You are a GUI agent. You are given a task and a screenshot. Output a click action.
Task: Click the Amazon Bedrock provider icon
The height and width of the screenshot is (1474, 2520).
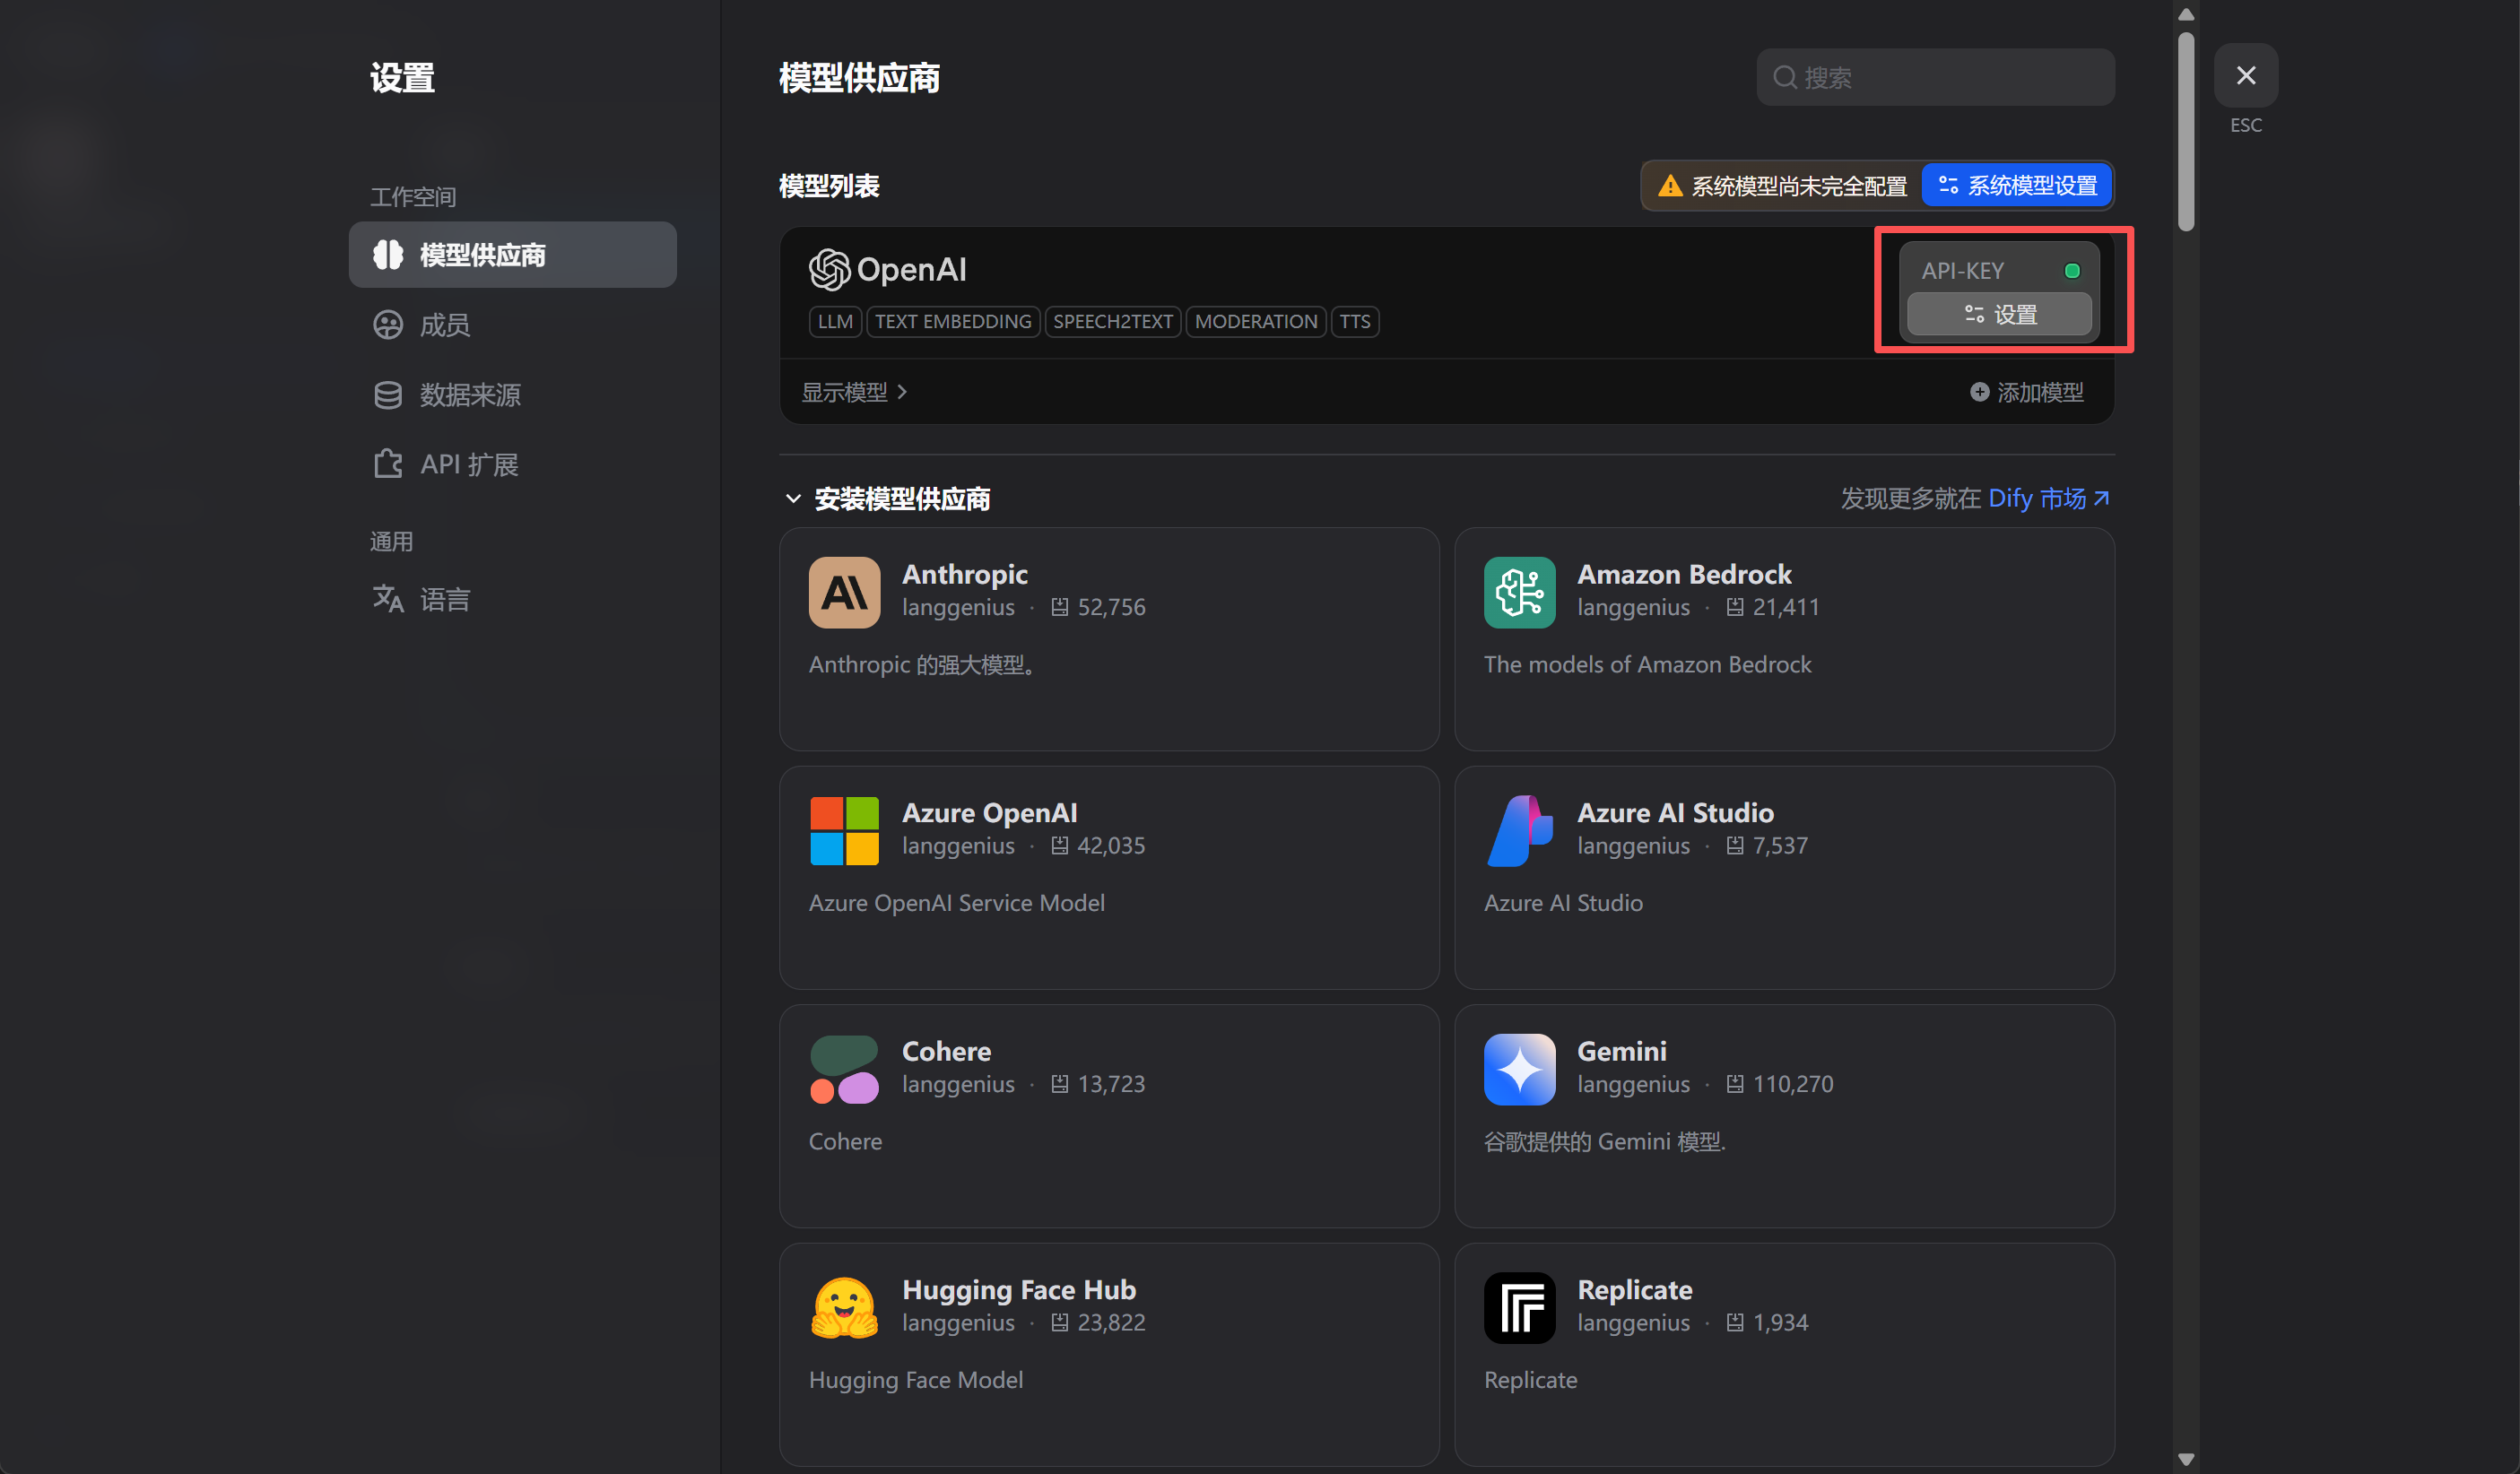point(1519,592)
